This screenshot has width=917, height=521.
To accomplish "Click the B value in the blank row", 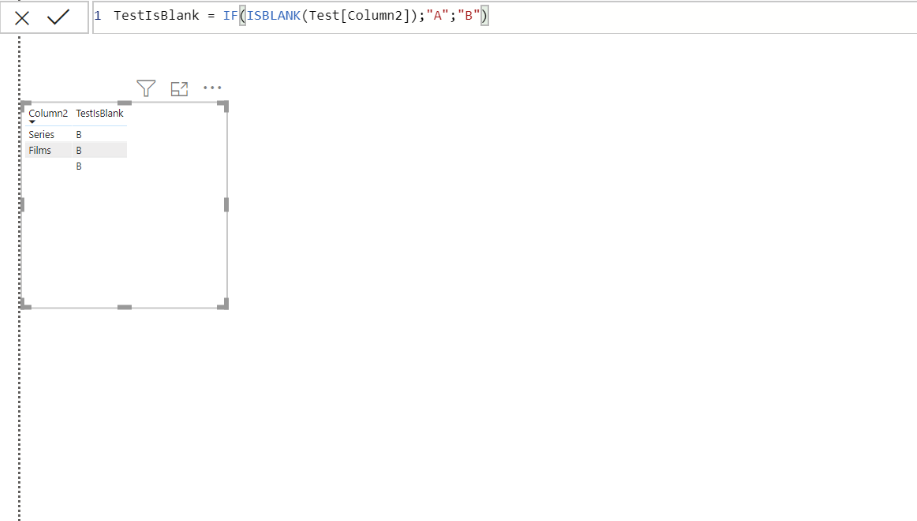I will pyautogui.click(x=78, y=167).
